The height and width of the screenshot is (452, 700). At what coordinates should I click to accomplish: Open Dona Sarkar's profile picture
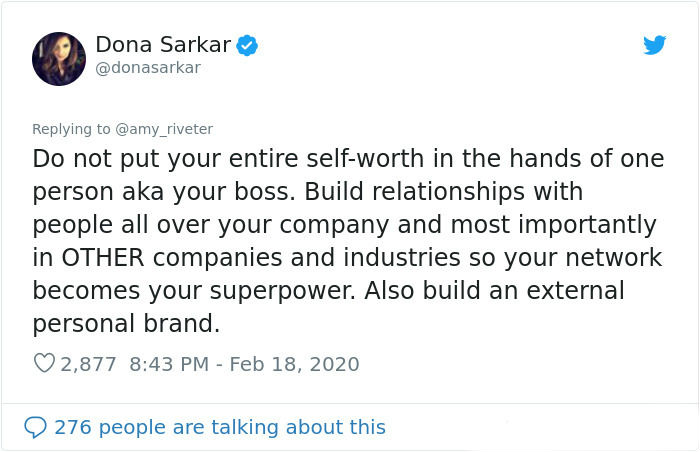coord(59,59)
